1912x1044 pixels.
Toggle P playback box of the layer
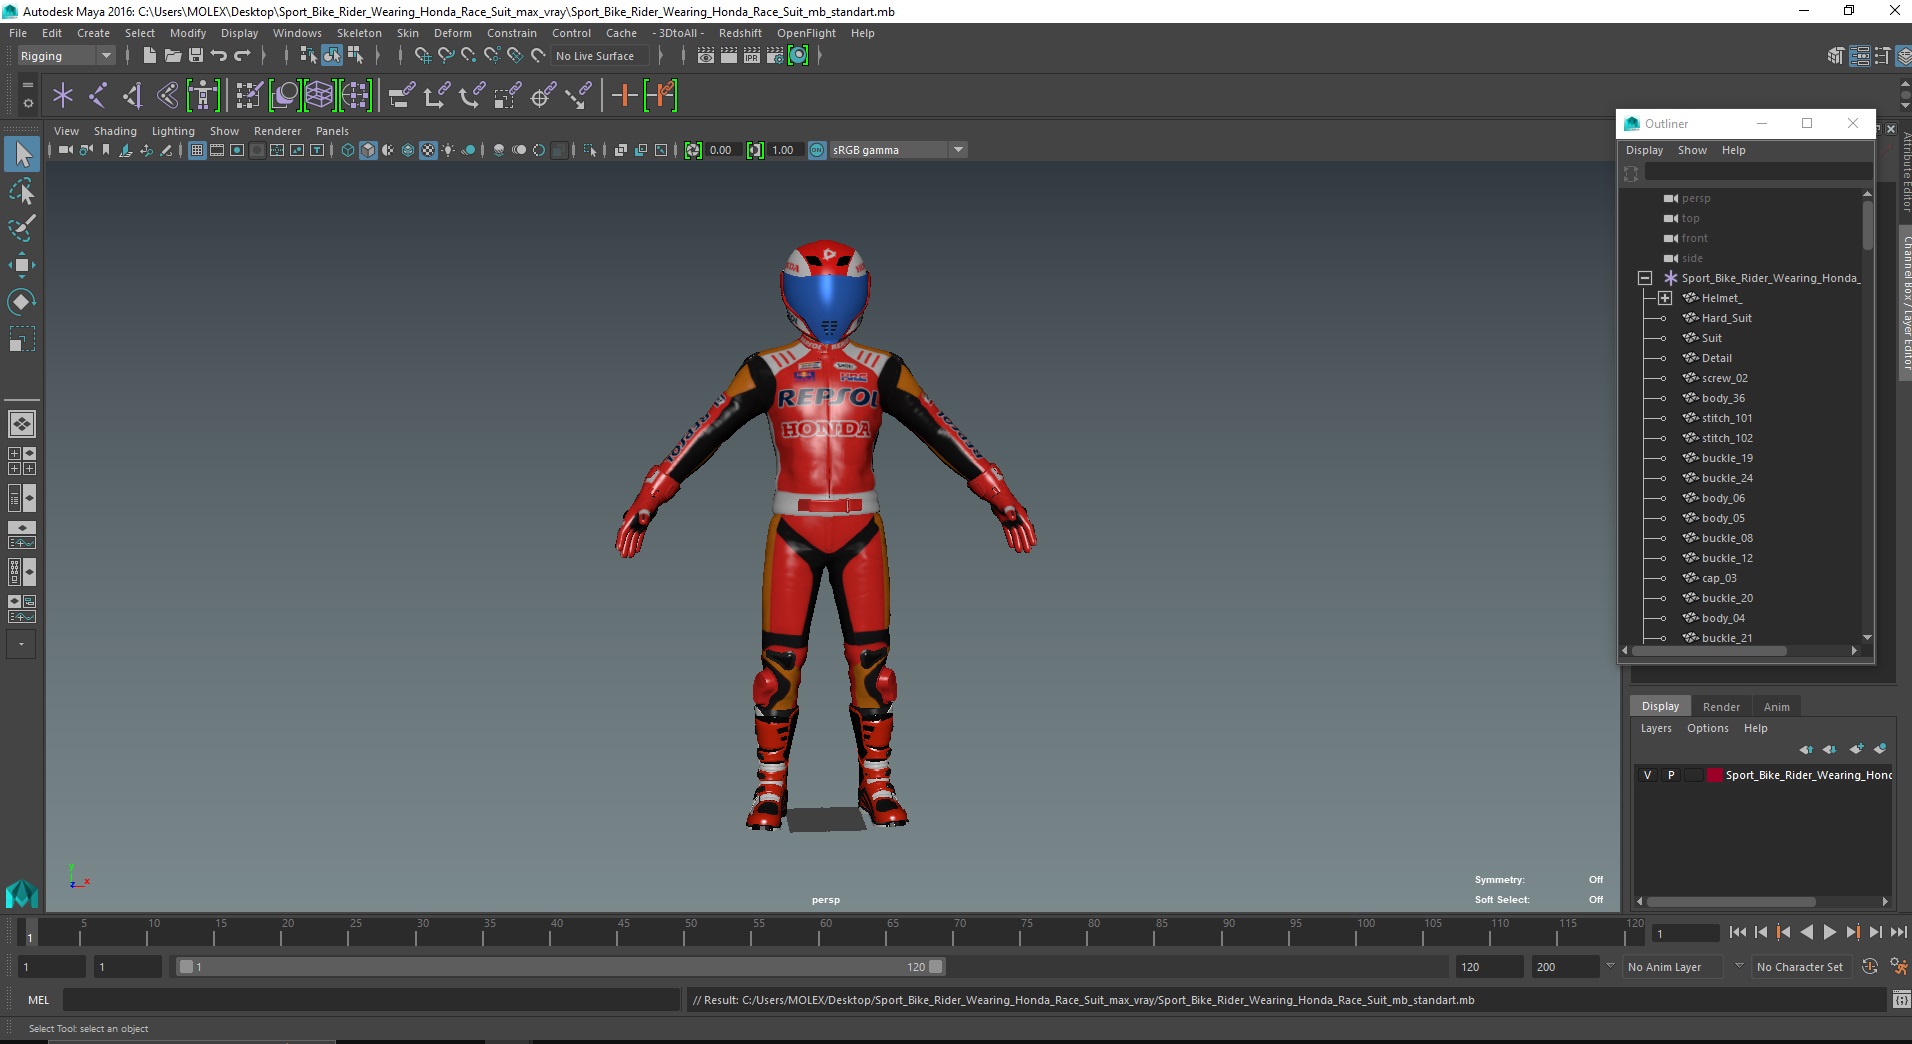pos(1671,775)
